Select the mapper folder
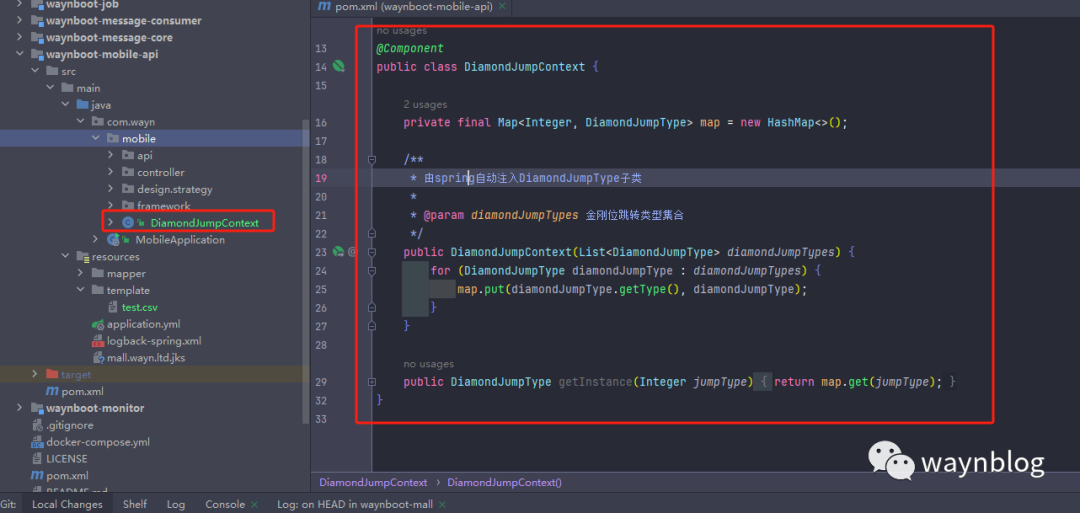 [126, 273]
